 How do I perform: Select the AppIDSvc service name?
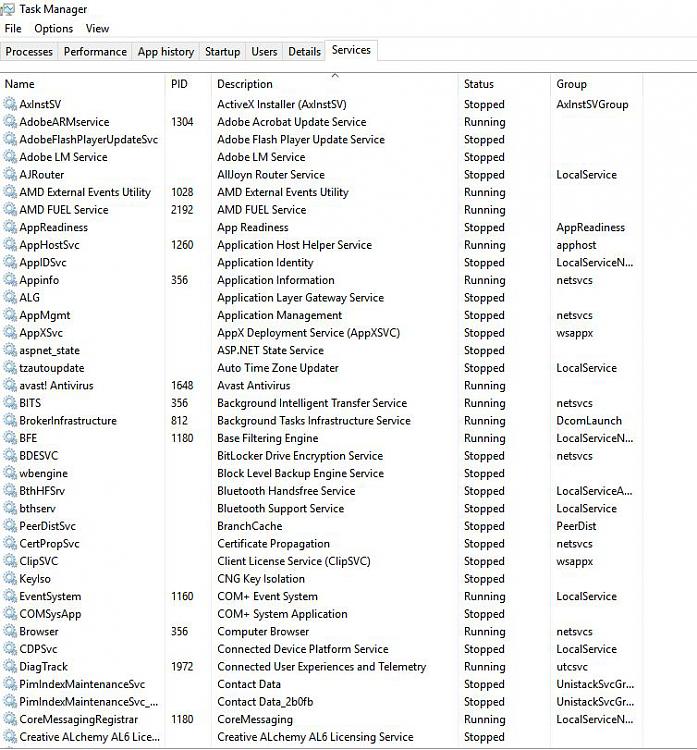click(43, 263)
